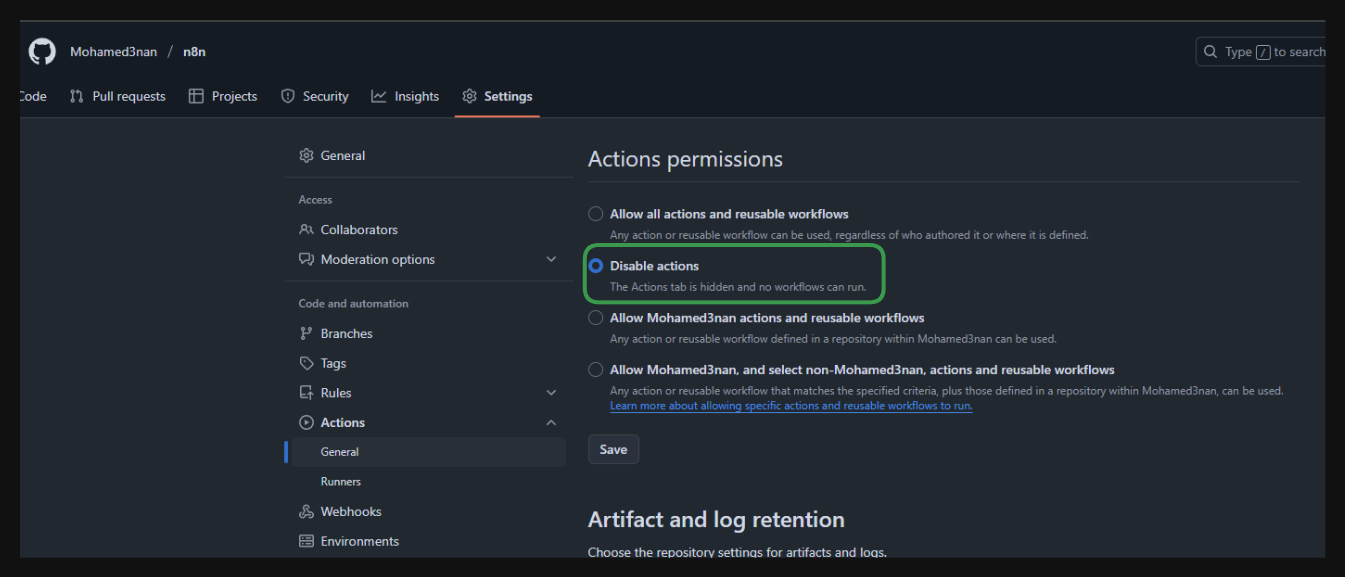Click the Actions permissions heading

pos(685,159)
